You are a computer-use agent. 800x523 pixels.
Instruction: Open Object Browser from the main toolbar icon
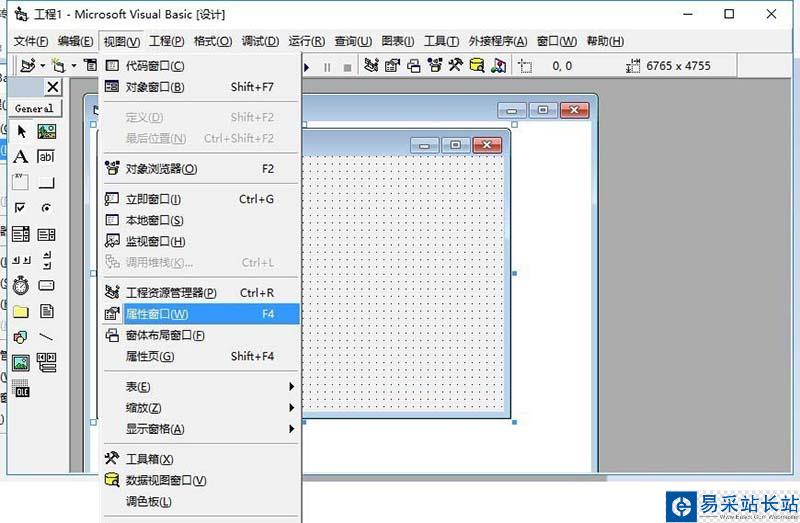pyautogui.click(x=435, y=65)
